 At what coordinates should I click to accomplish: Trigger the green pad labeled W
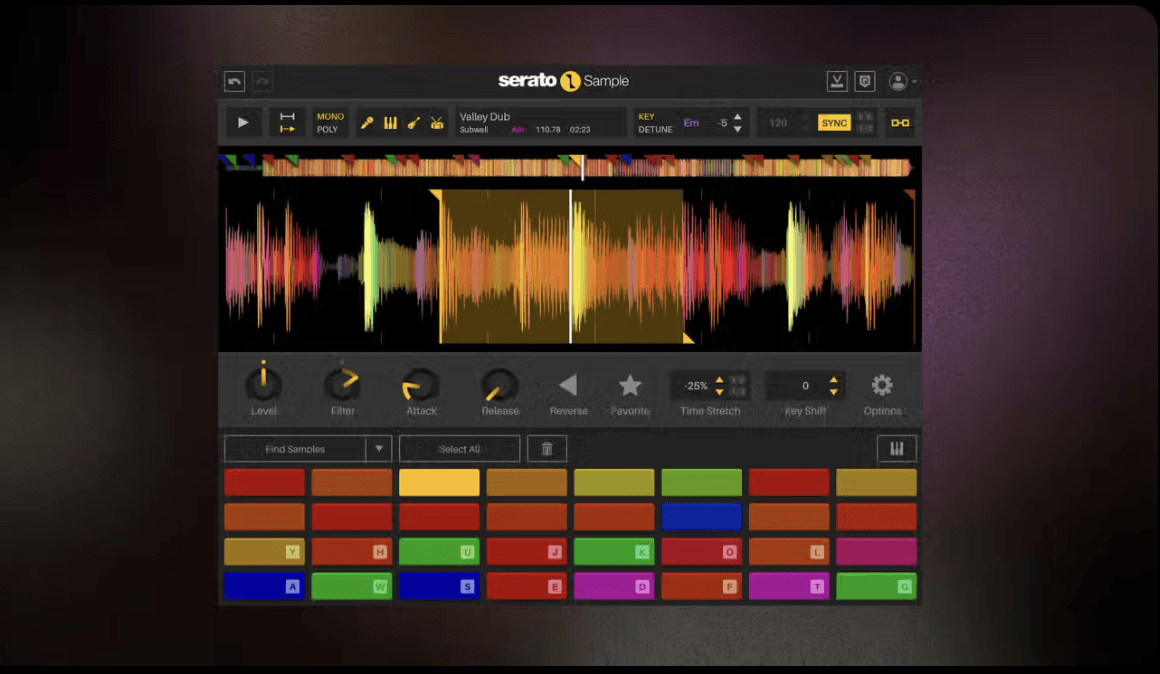point(351,587)
